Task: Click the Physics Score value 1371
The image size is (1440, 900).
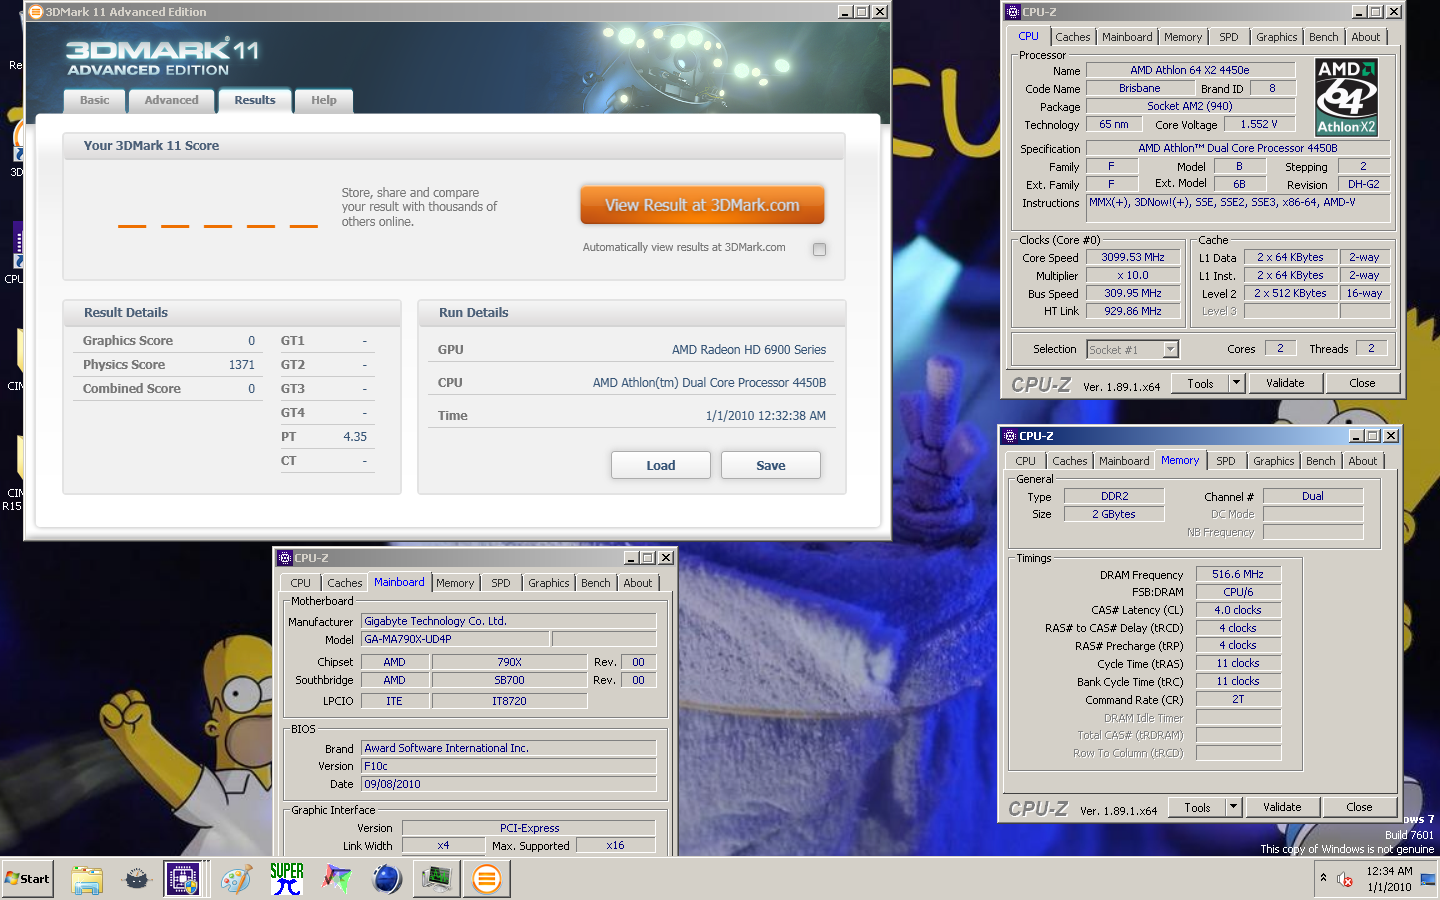Action: [x=241, y=365]
